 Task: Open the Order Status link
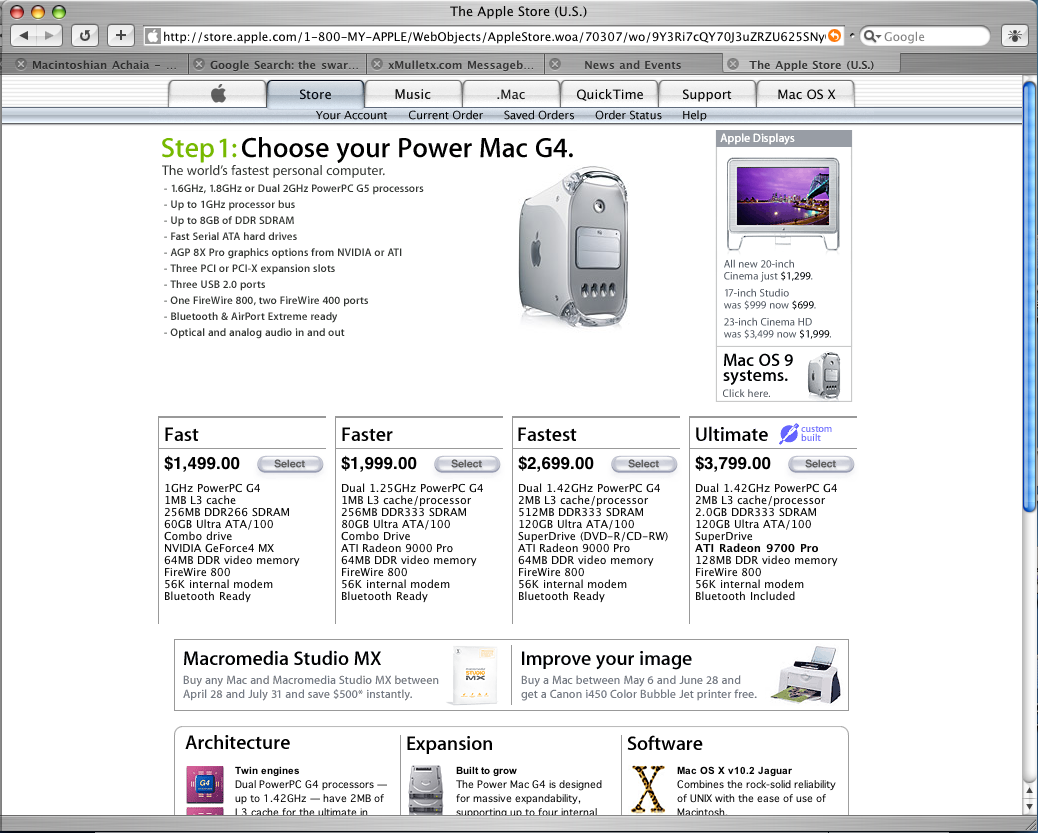(628, 115)
